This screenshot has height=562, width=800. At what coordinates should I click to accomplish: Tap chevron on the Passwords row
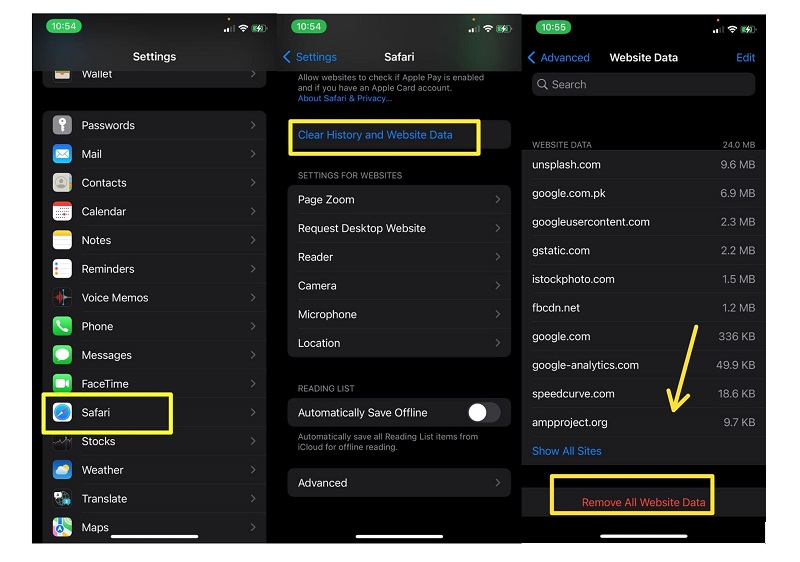pyautogui.click(x=253, y=125)
